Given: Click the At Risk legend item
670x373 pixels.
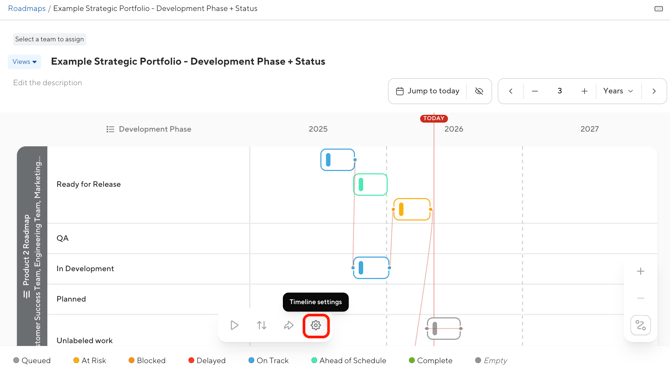Looking at the screenshot, I should 90,361.
